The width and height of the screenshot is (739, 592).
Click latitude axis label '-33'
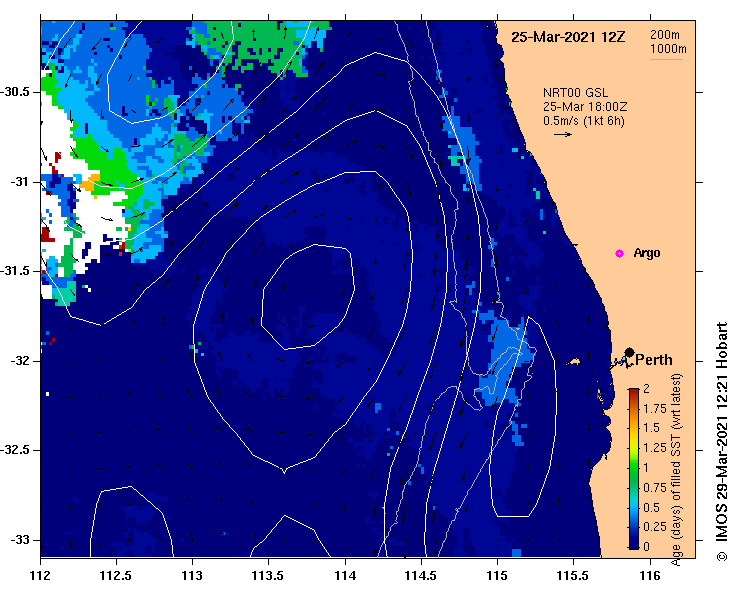click(x=20, y=540)
